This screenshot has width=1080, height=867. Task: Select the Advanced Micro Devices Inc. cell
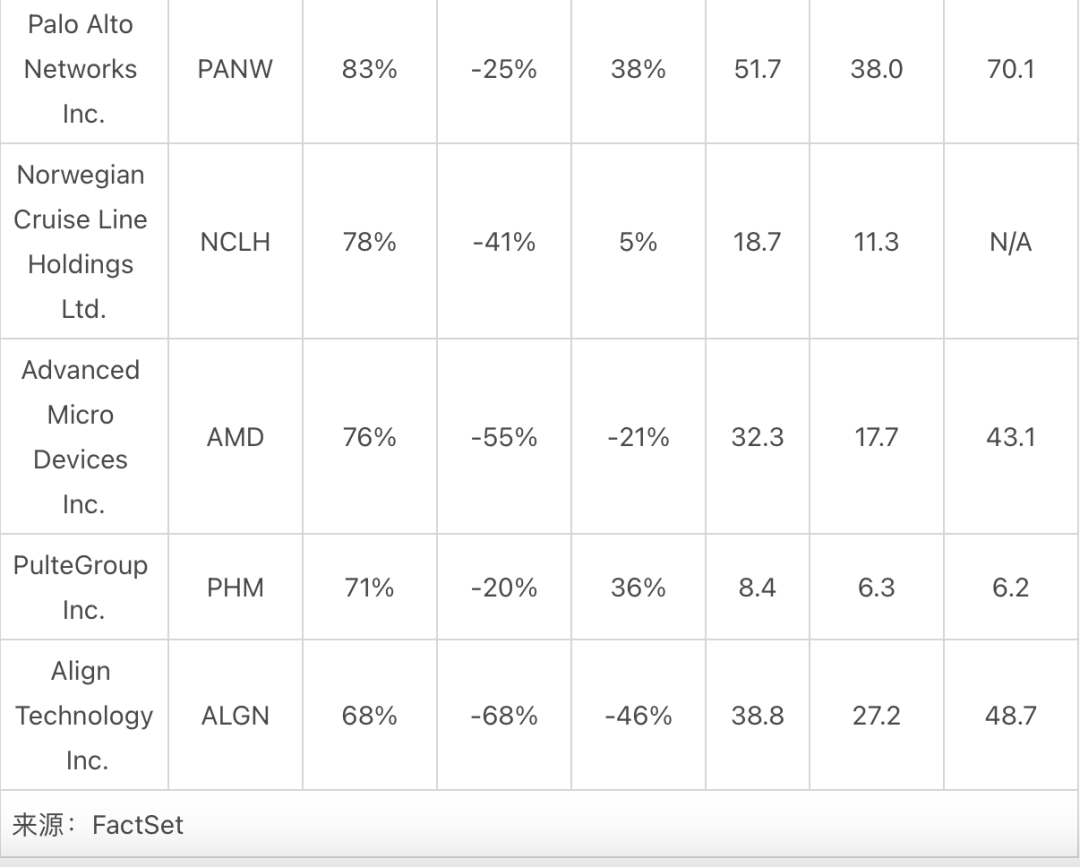point(81,437)
